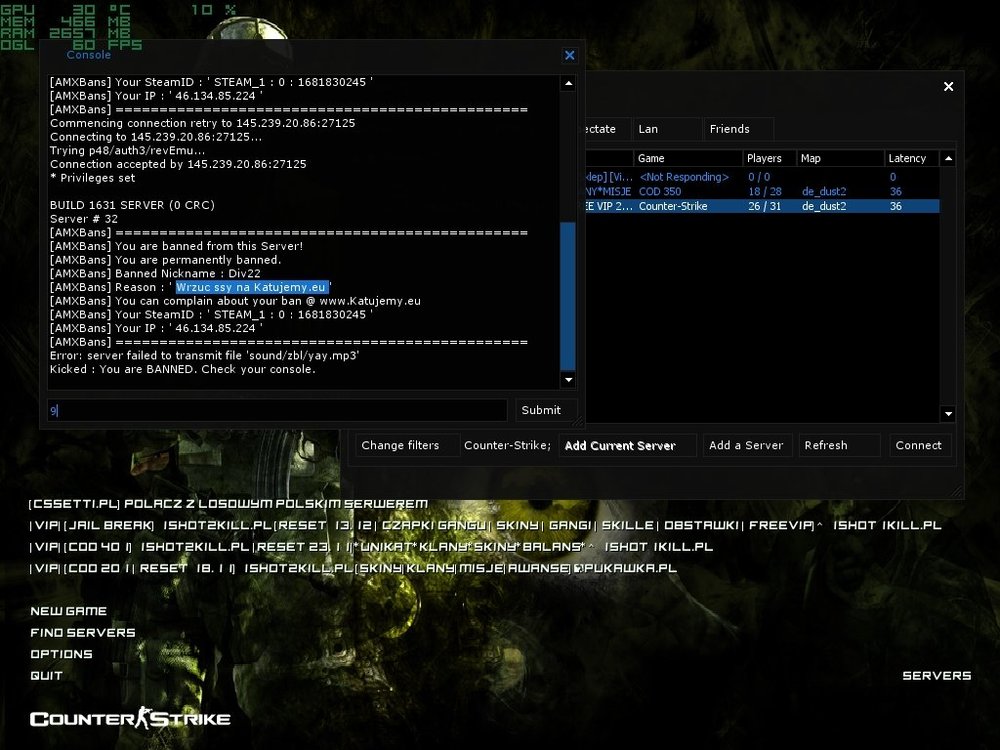Sort servers by Players column
Screen dimensions: 1000x750
(x=770, y=158)
